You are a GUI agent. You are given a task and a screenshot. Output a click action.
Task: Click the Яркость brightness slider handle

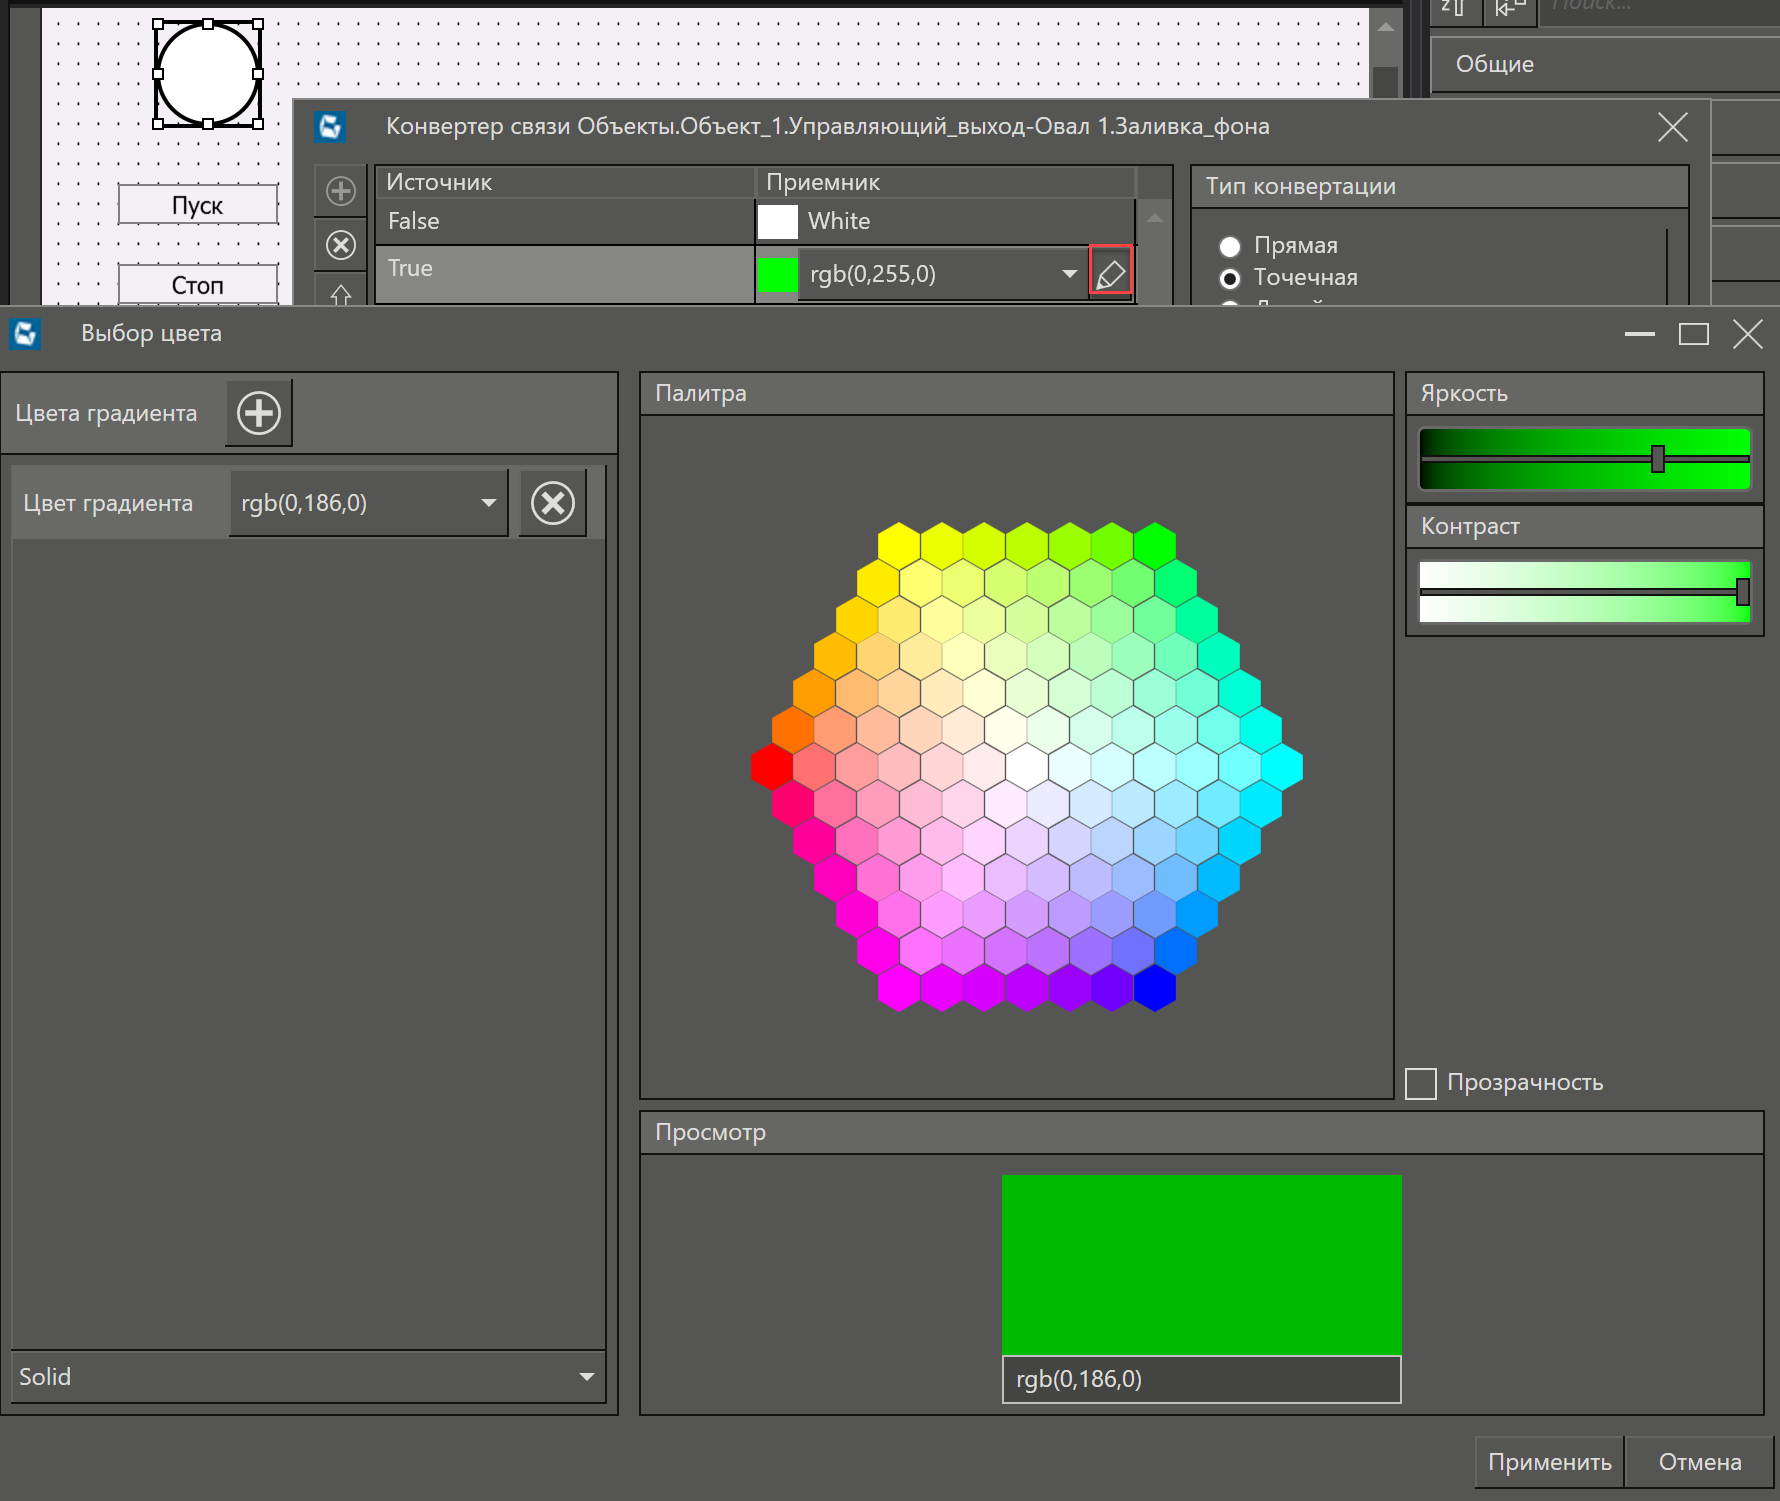(1658, 459)
